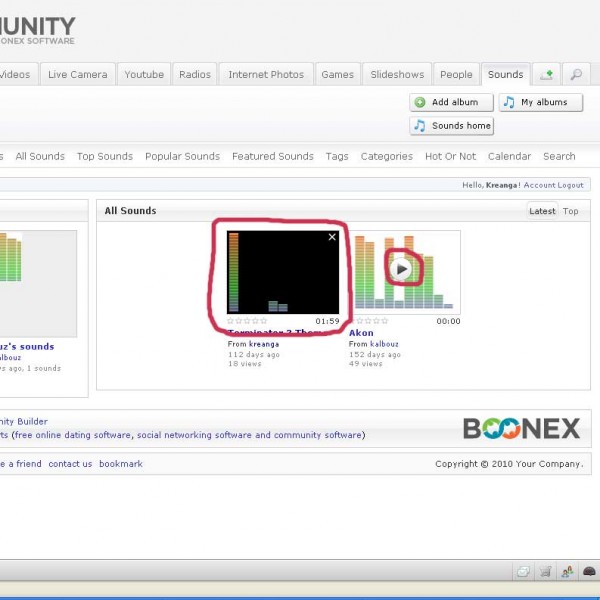
Task: Close the Terminator sound player with X
Action: click(332, 237)
